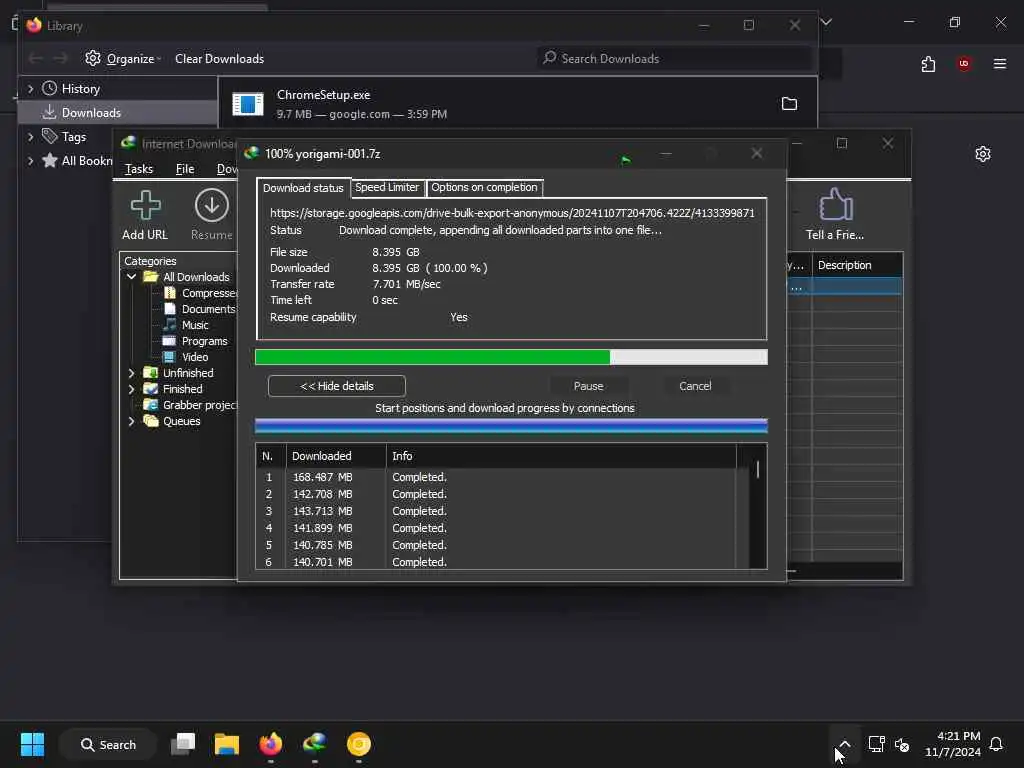Open the Firefox extensions puzzle icon
The height and width of the screenshot is (768, 1024).
click(x=928, y=64)
